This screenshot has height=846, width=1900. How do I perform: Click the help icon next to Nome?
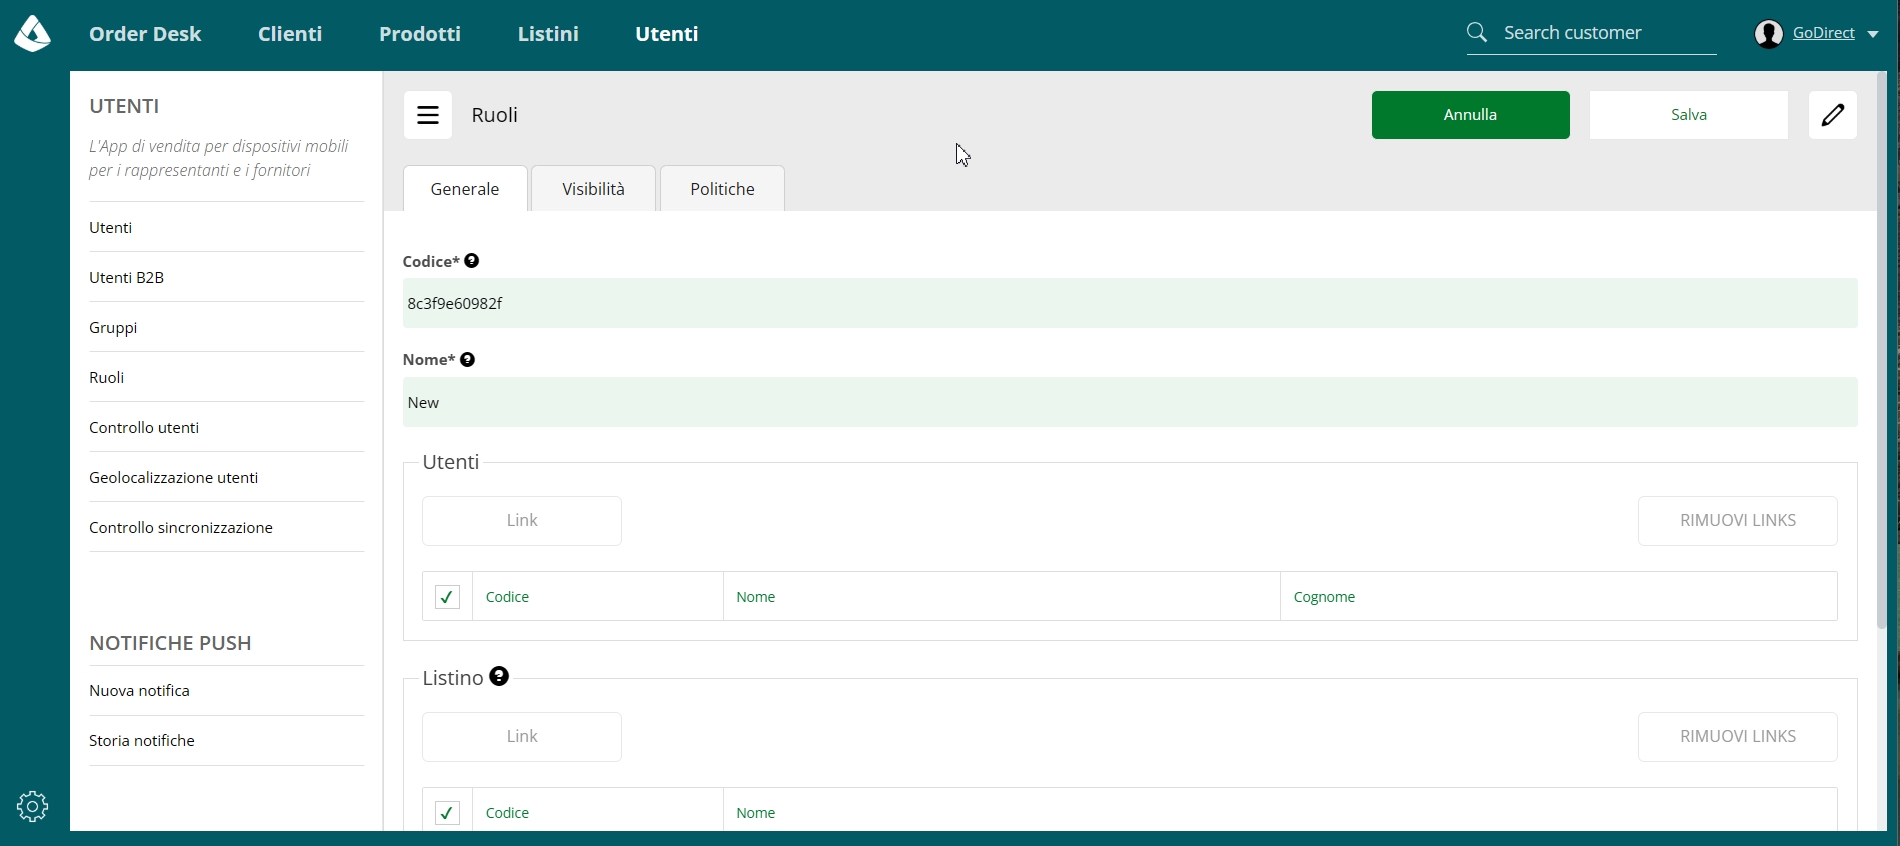tap(467, 360)
